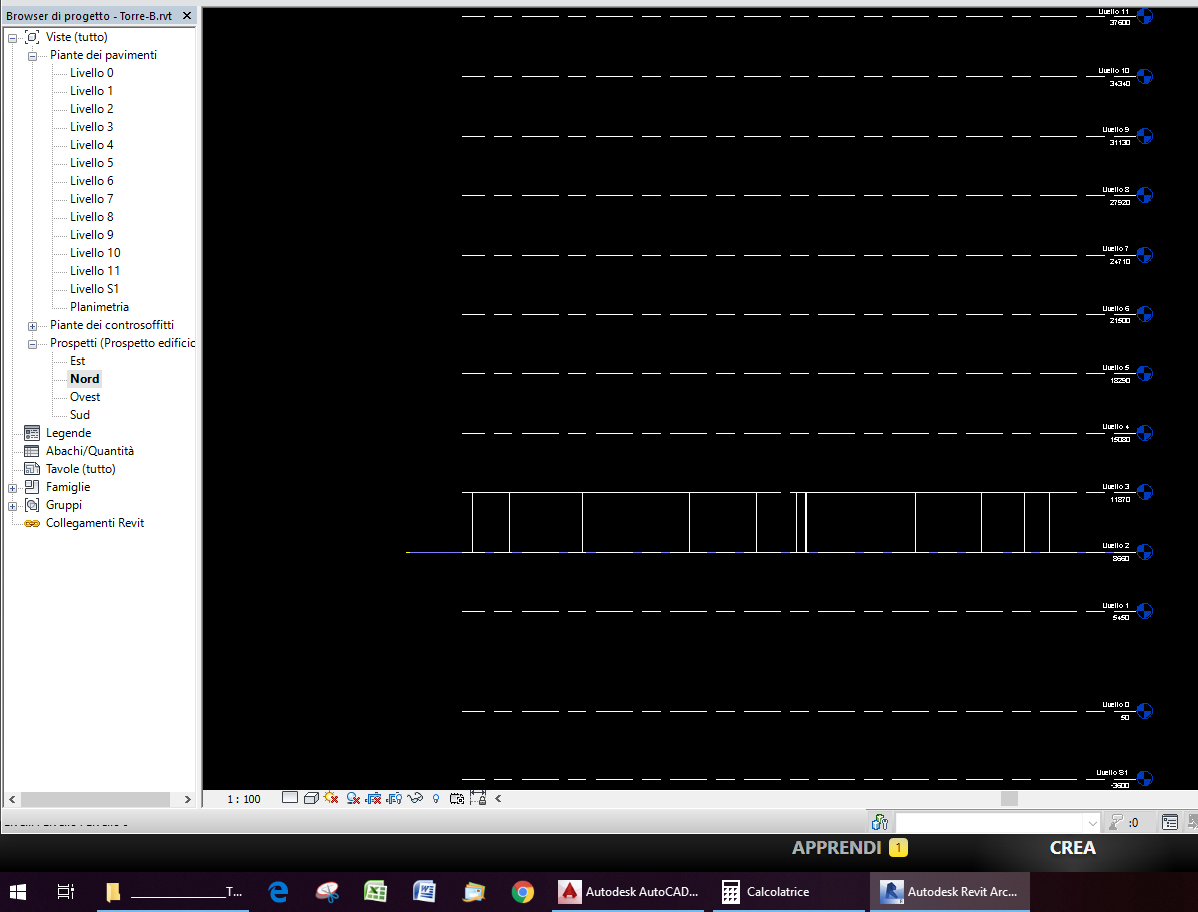This screenshot has width=1198, height=912.
Task: Click the APPRENDI link
Action: coord(836,848)
